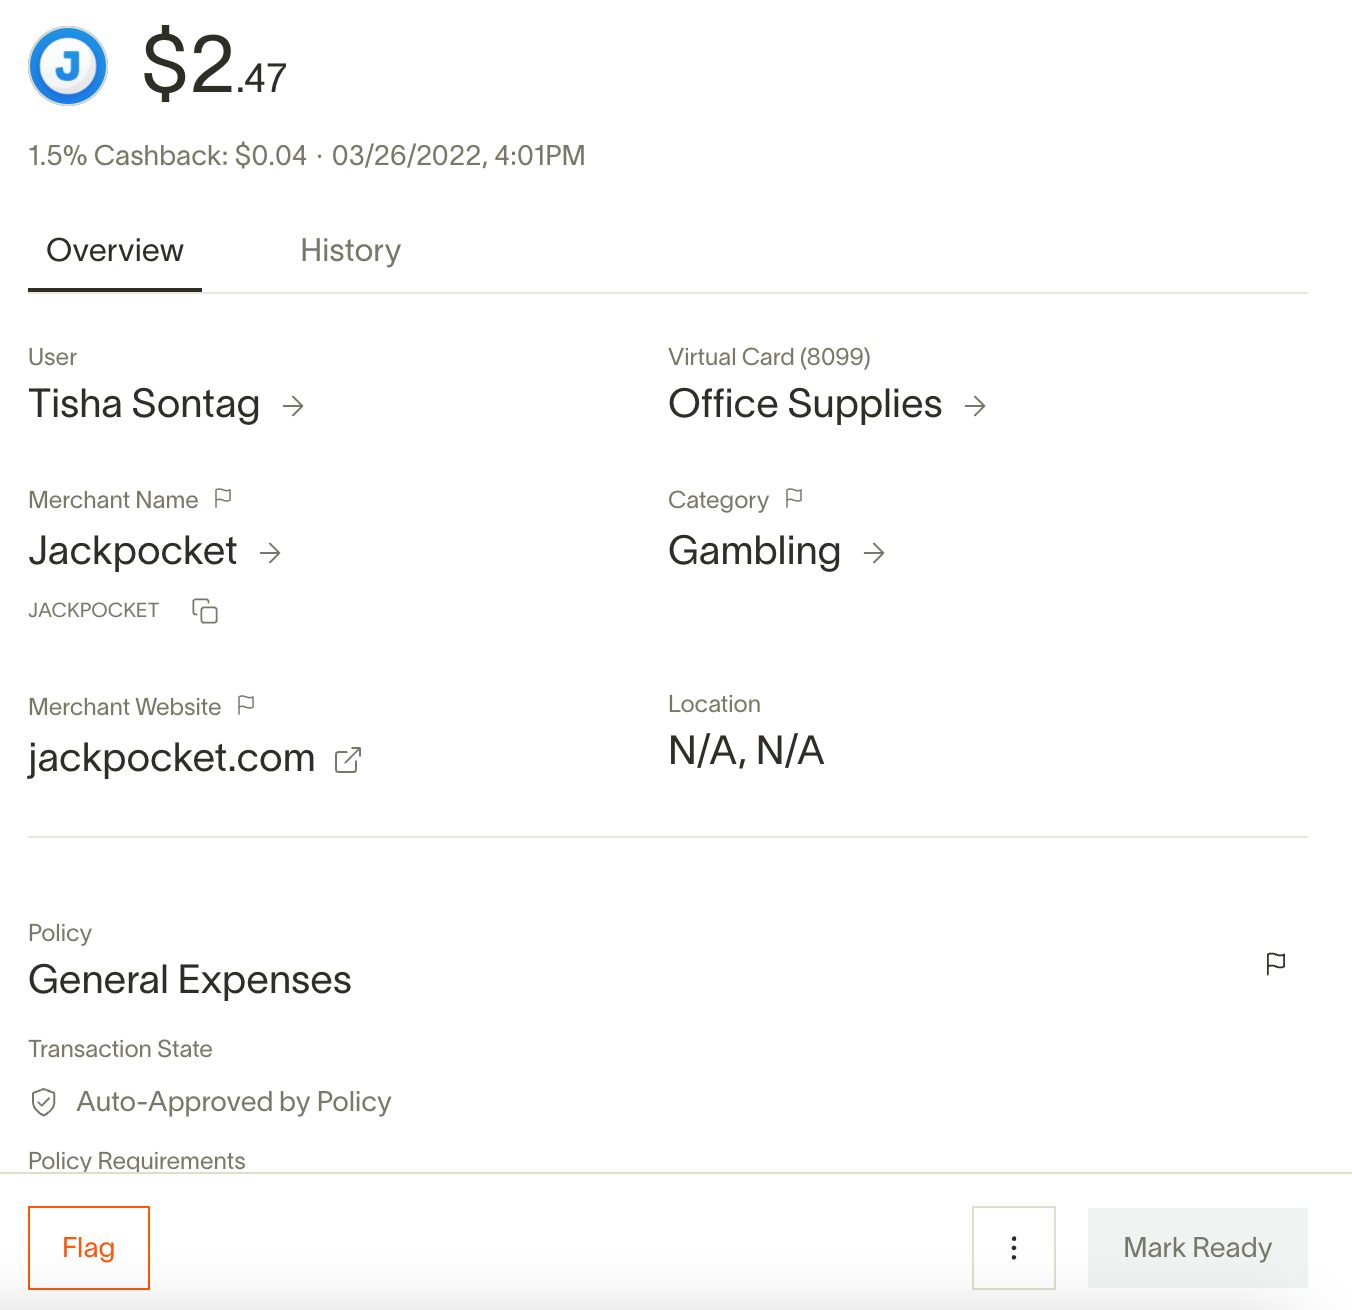Click the JACKPOCKET raw descriptor text
Screen dimensions: 1352x1310
tap(94, 610)
